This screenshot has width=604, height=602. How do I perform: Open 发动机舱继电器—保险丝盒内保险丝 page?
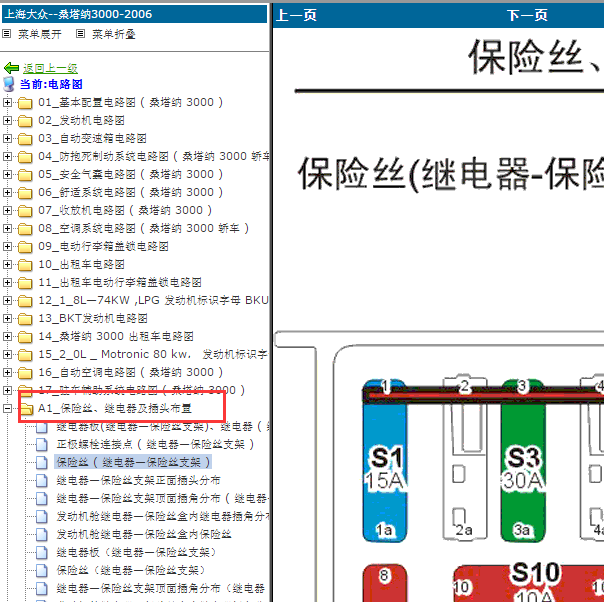point(144,535)
